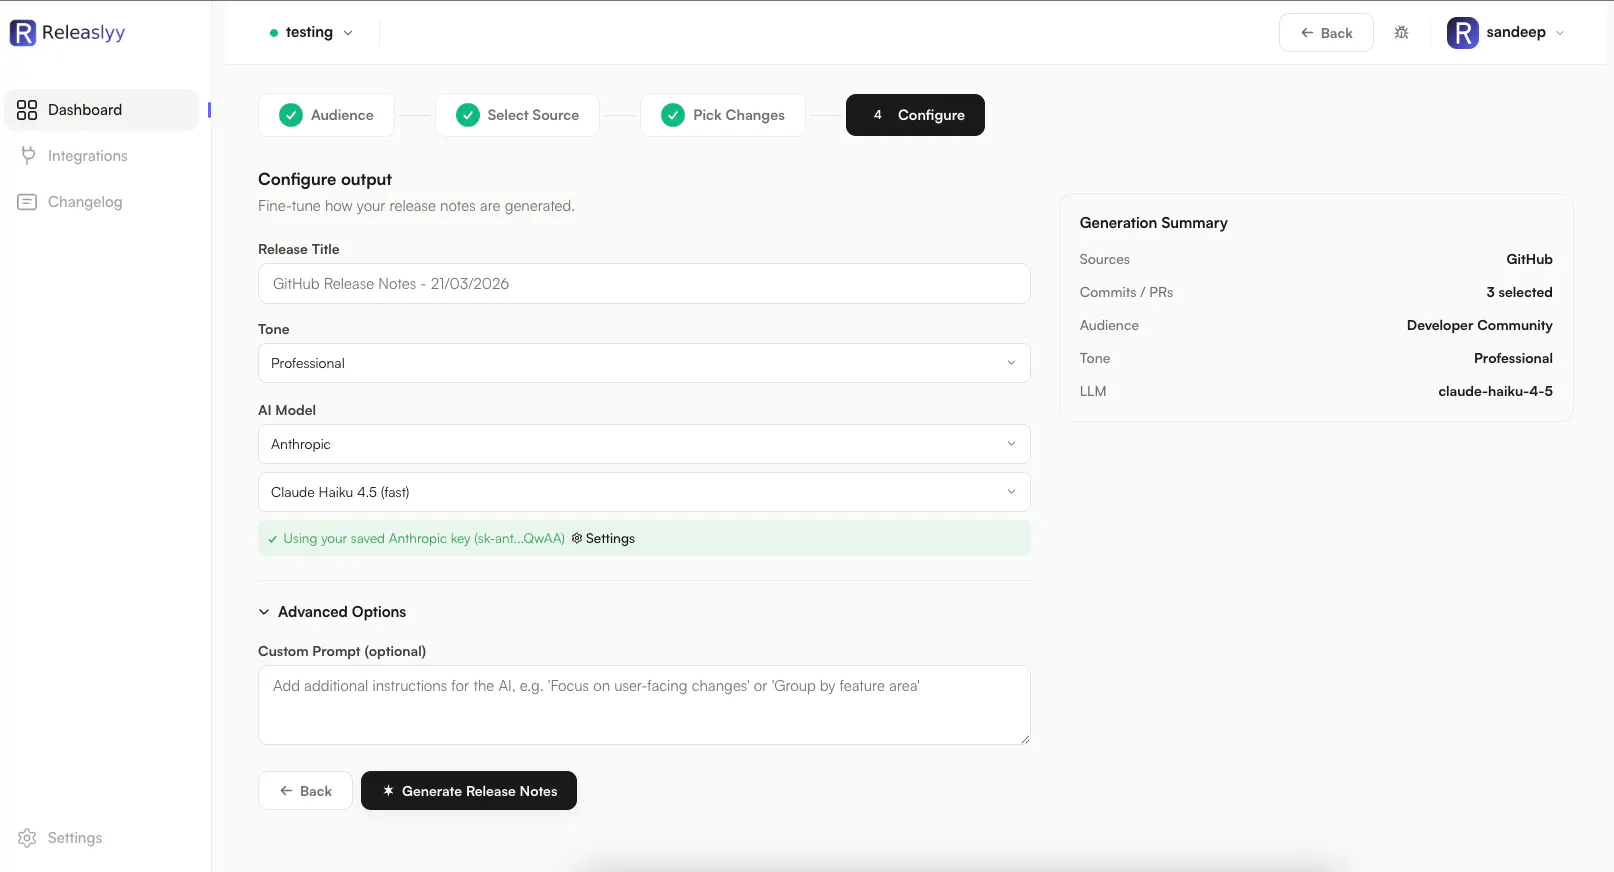Open the Tone dropdown
Screen dimensions: 1614x872
[x=644, y=363]
